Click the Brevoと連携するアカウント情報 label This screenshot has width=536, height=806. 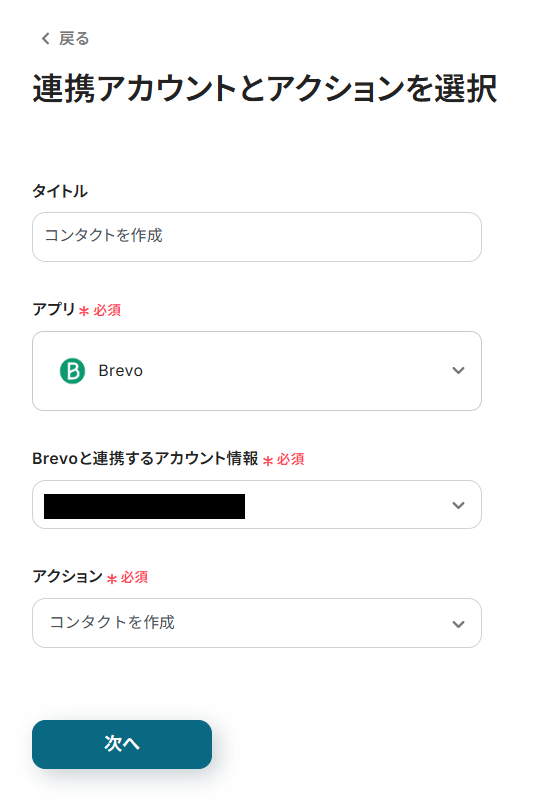point(145,459)
